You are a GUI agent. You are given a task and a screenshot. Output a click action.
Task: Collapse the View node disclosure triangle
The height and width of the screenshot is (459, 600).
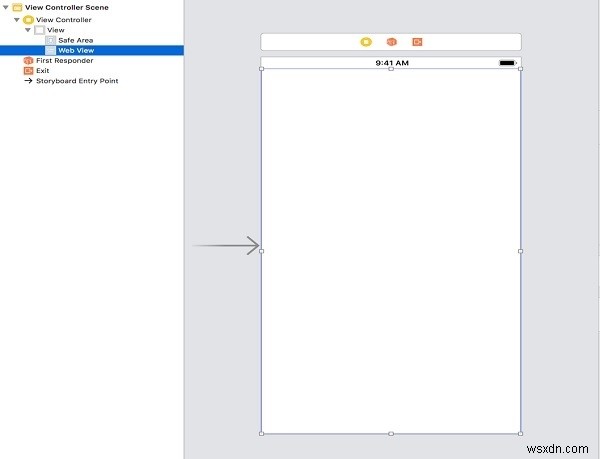pos(28,30)
